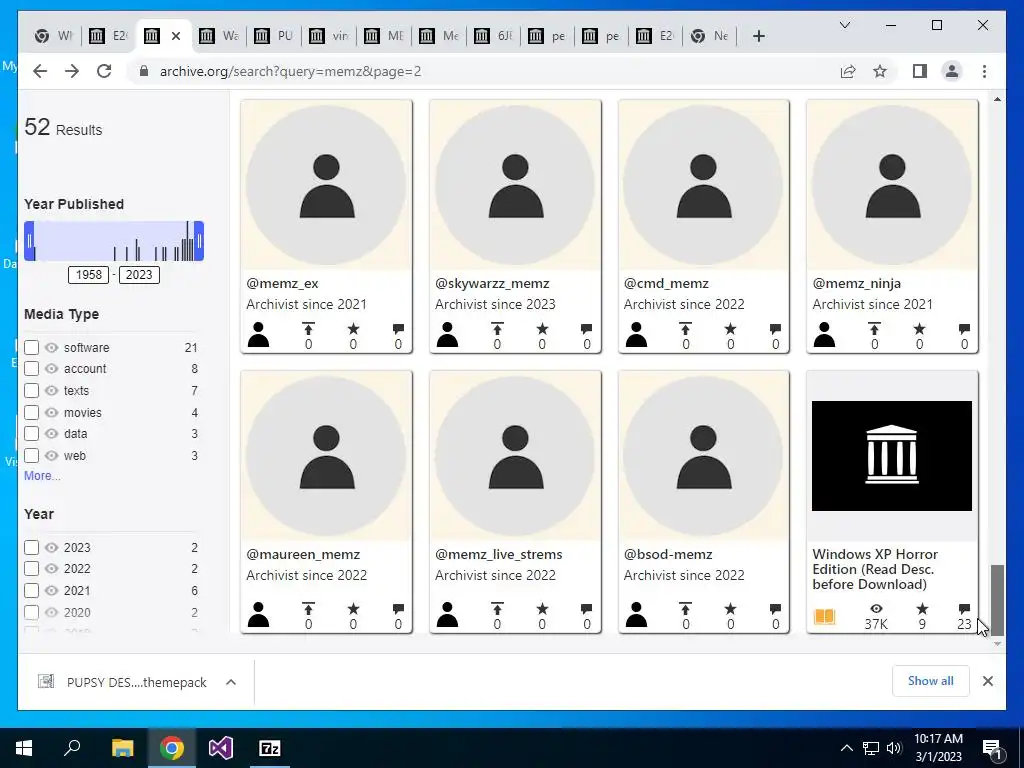Check the movies media type checkbox
The height and width of the screenshot is (768, 1024).
point(31,413)
